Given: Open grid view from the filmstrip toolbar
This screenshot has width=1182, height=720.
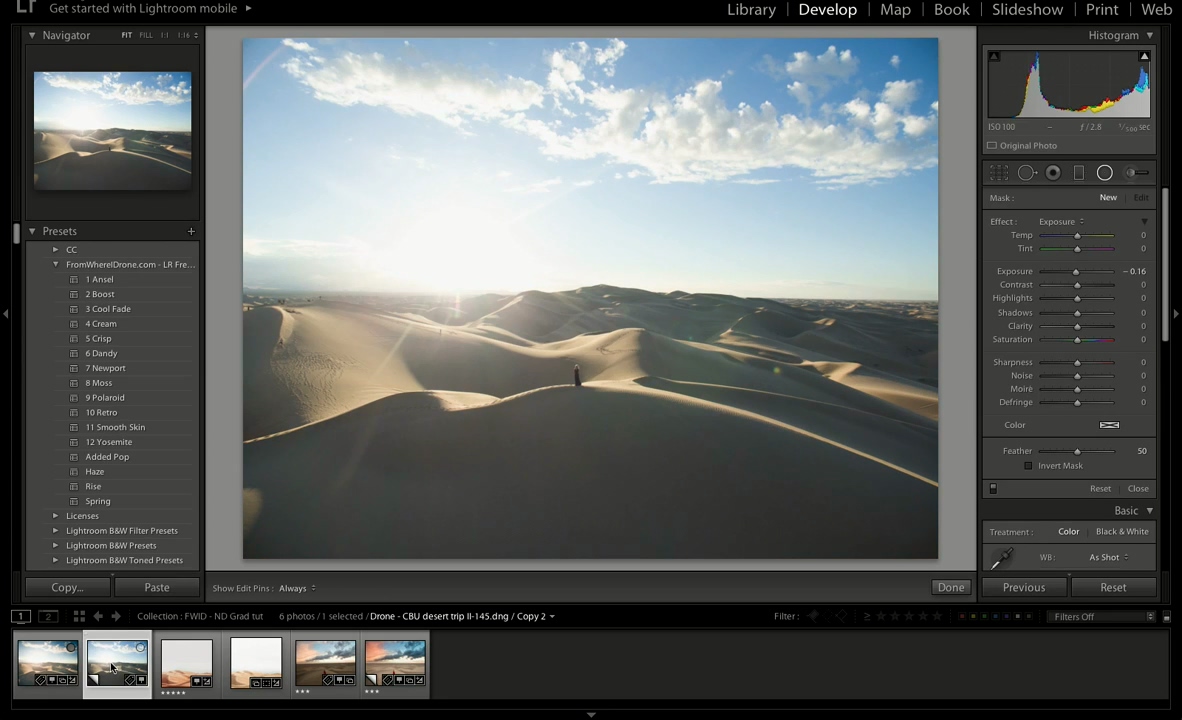Looking at the screenshot, I should coord(79,616).
